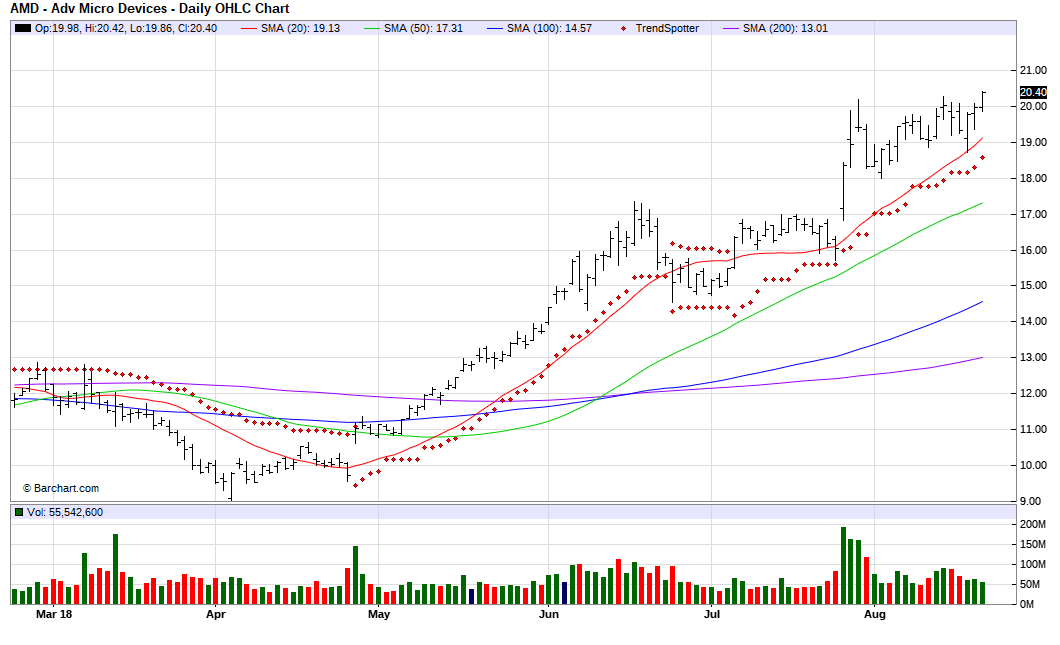The width and height of the screenshot is (1060, 645).
Task: Click the Mar 18 date axis label
Action: click(54, 614)
